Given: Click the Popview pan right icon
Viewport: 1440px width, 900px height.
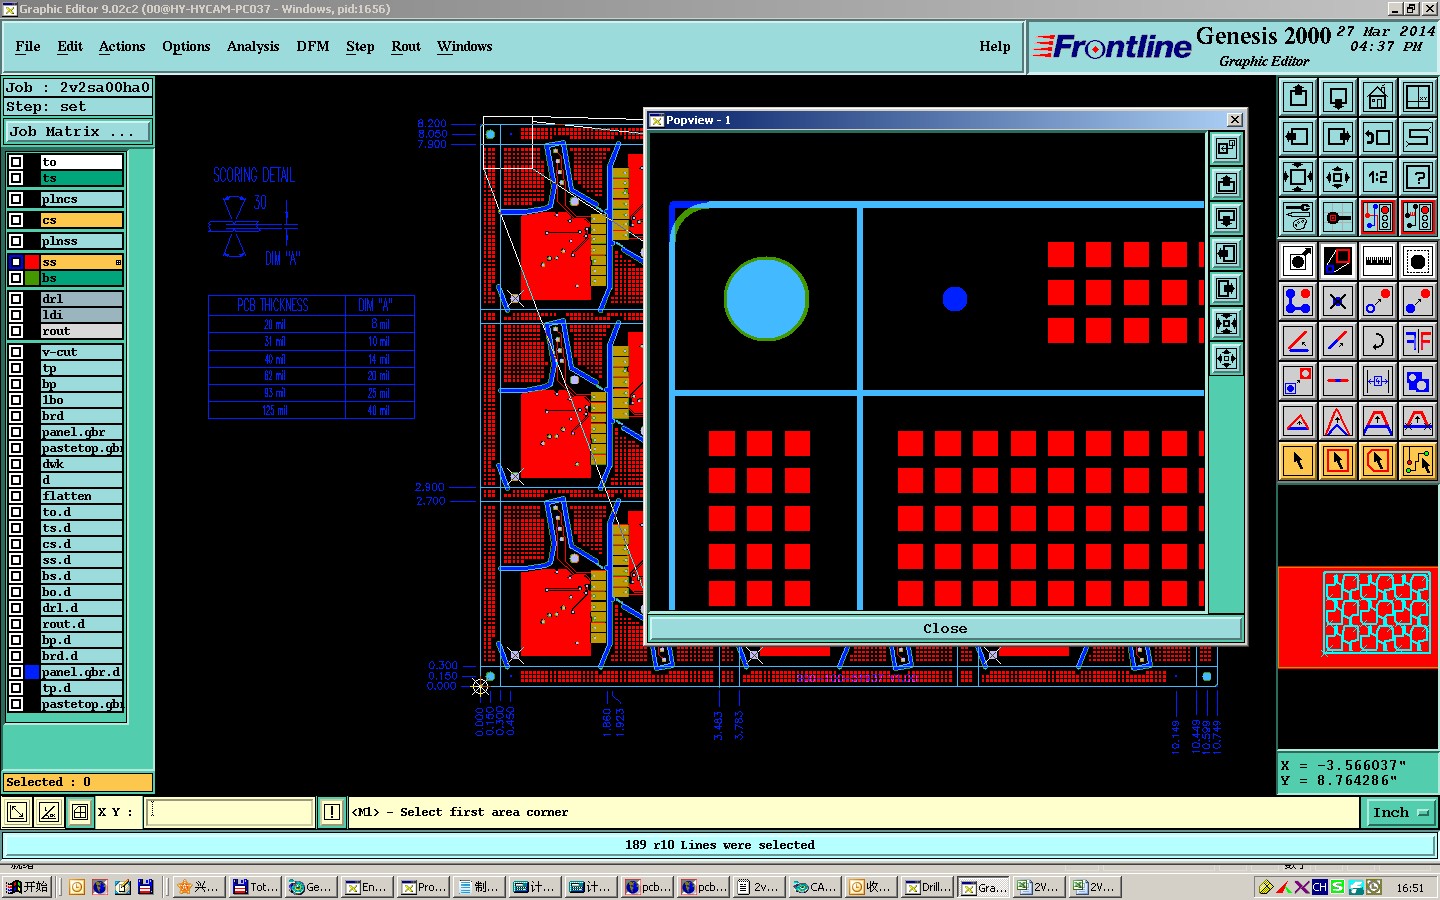Looking at the screenshot, I should (x=1226, y=289).
